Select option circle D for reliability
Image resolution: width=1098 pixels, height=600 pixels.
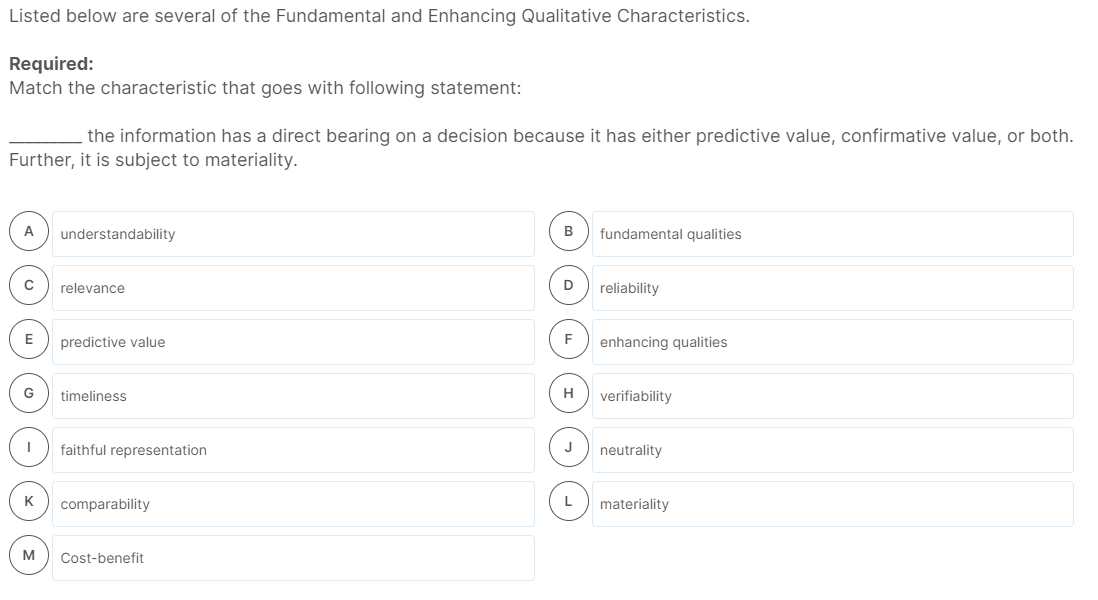[x=567, y=287]
